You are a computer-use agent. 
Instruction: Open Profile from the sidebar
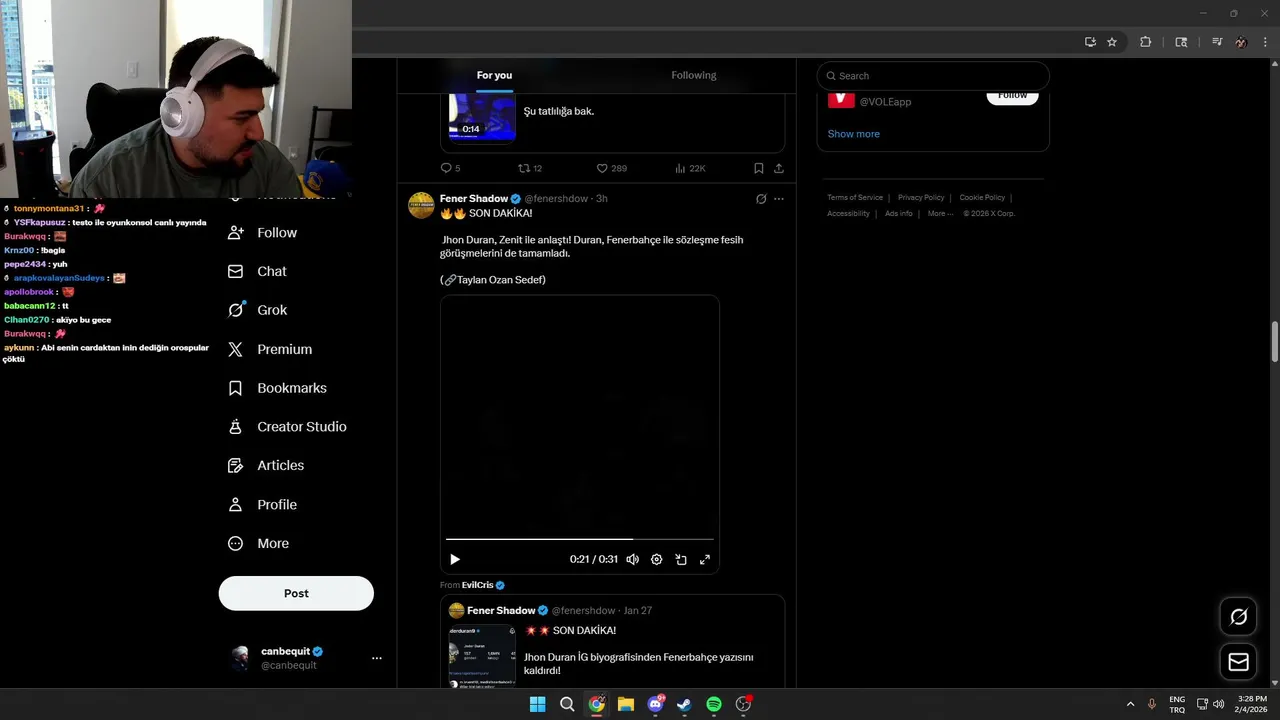point(263,505)
